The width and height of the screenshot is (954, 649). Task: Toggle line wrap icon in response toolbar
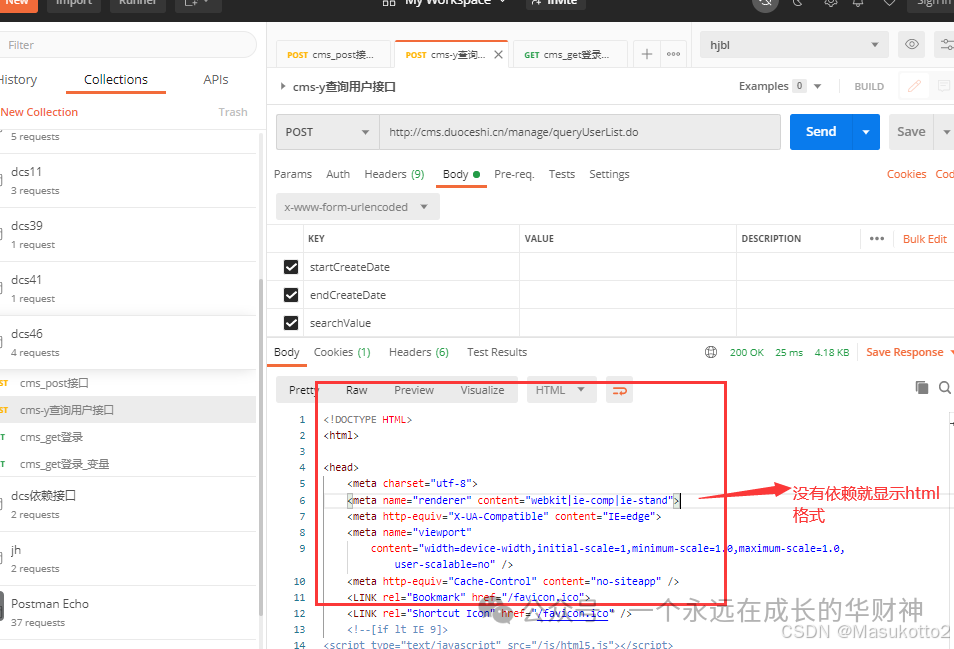point(619,390)
